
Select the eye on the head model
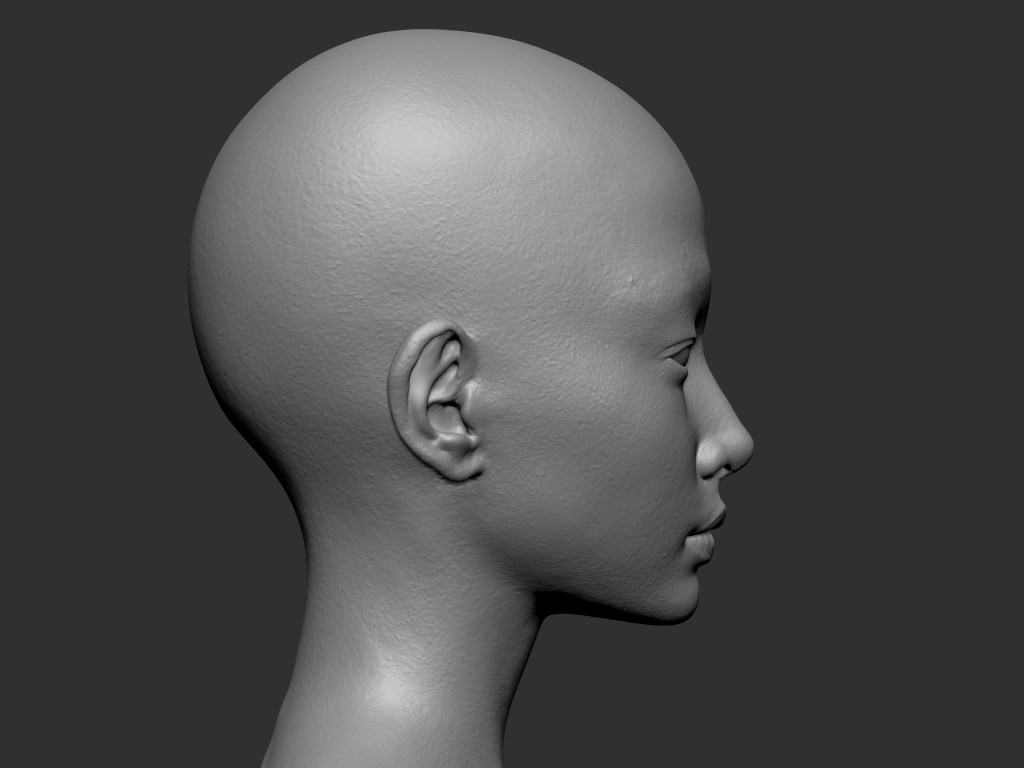coord(682,352)
